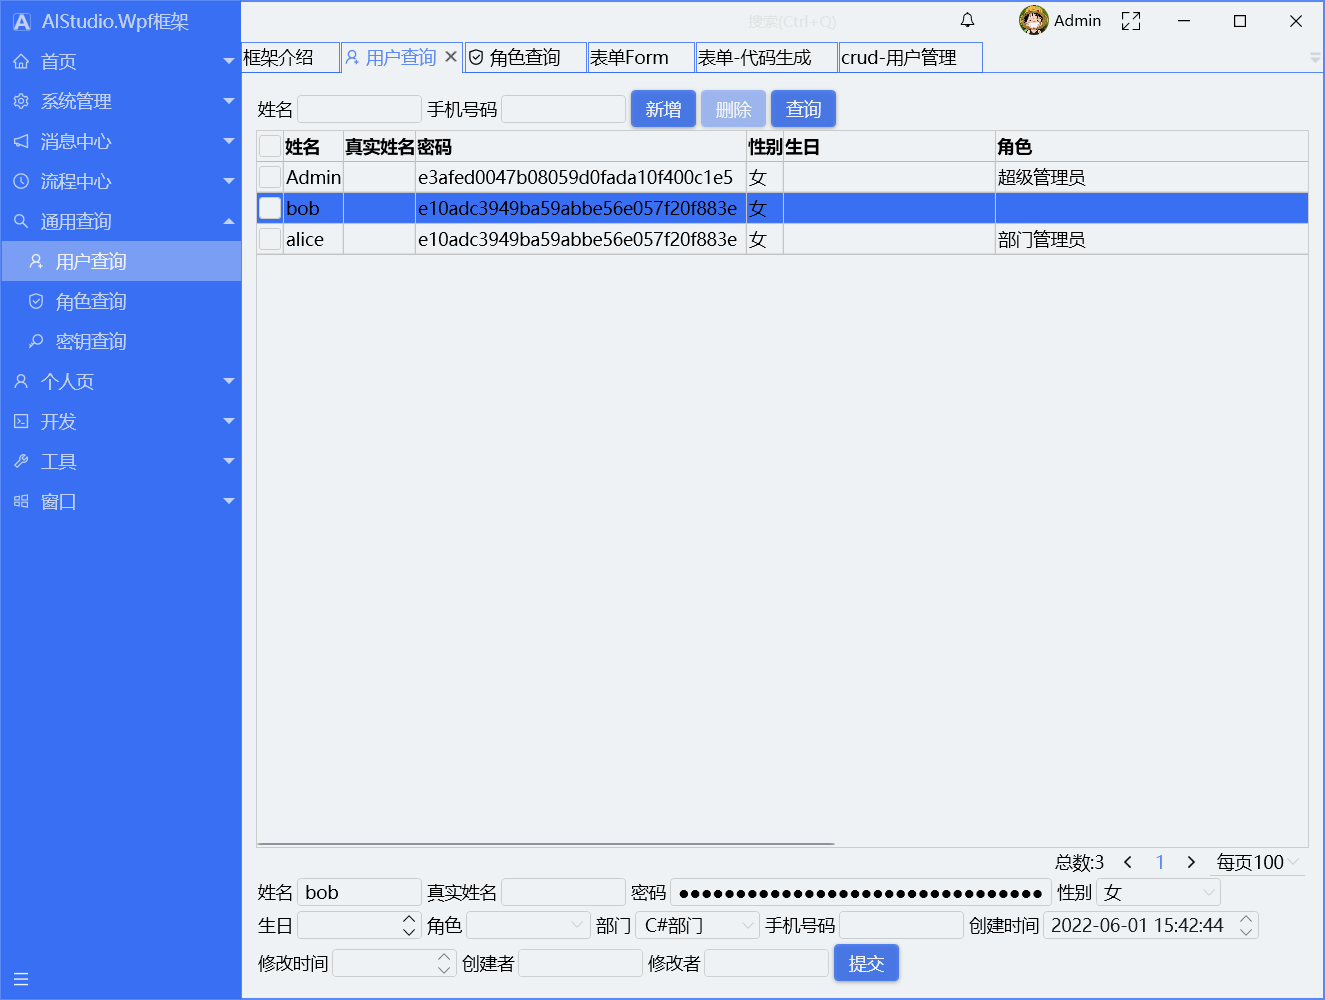Switch to the 表单-代码生成 tab
This screenshot has width=1325, height=1000.
(767, 58)
